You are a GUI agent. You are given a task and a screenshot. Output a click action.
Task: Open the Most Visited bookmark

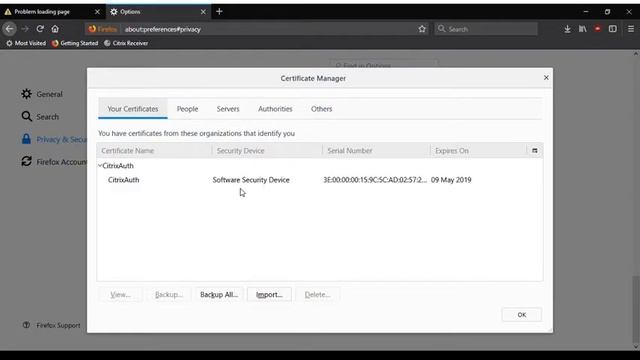click(26, 43)
